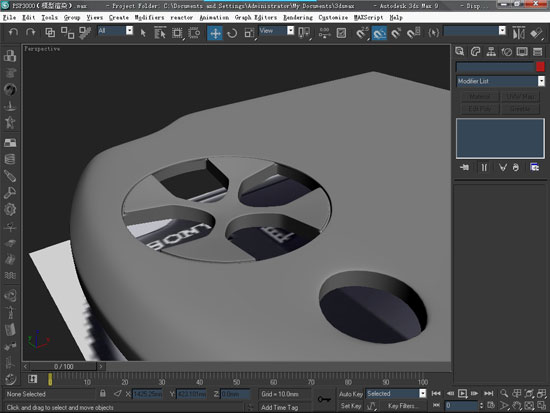The width and height of the screenshot is (550, 413).
Task: Switch to the Create command panel tab
Action: tap(460, 52)
